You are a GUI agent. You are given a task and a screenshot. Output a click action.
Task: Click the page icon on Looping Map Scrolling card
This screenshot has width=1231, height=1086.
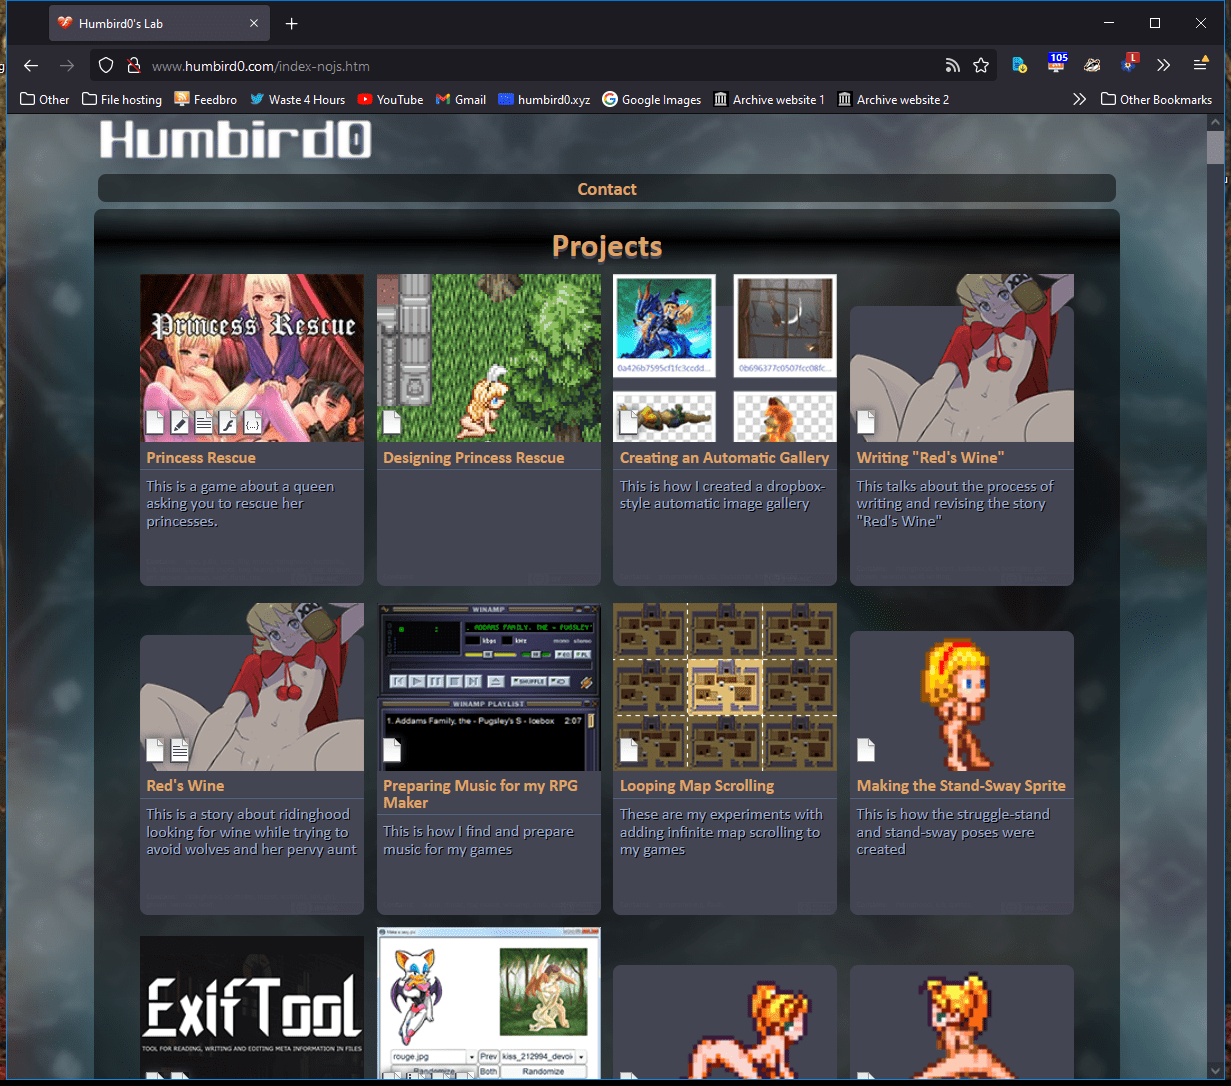coord(629,749)
